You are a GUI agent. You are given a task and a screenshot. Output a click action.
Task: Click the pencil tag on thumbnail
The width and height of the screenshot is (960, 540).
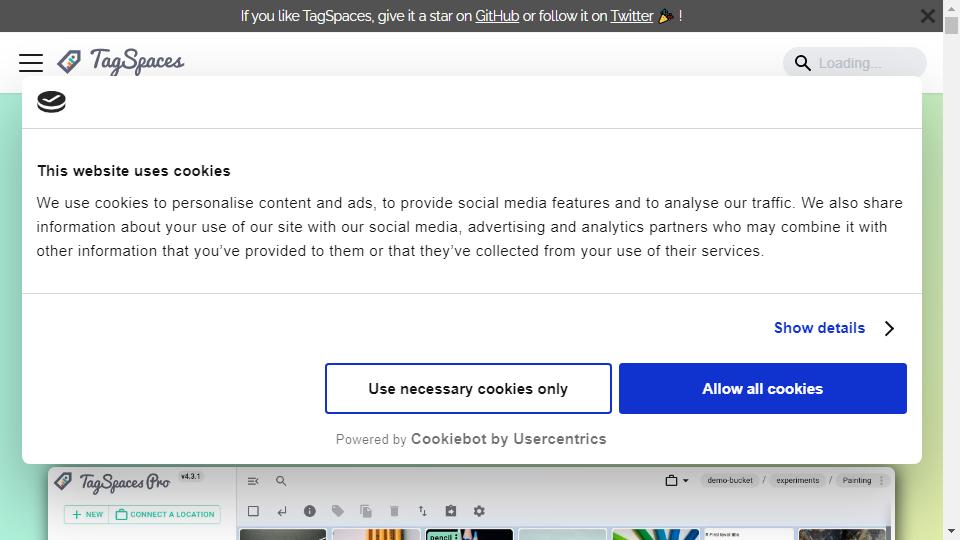(x=443, y=536)
